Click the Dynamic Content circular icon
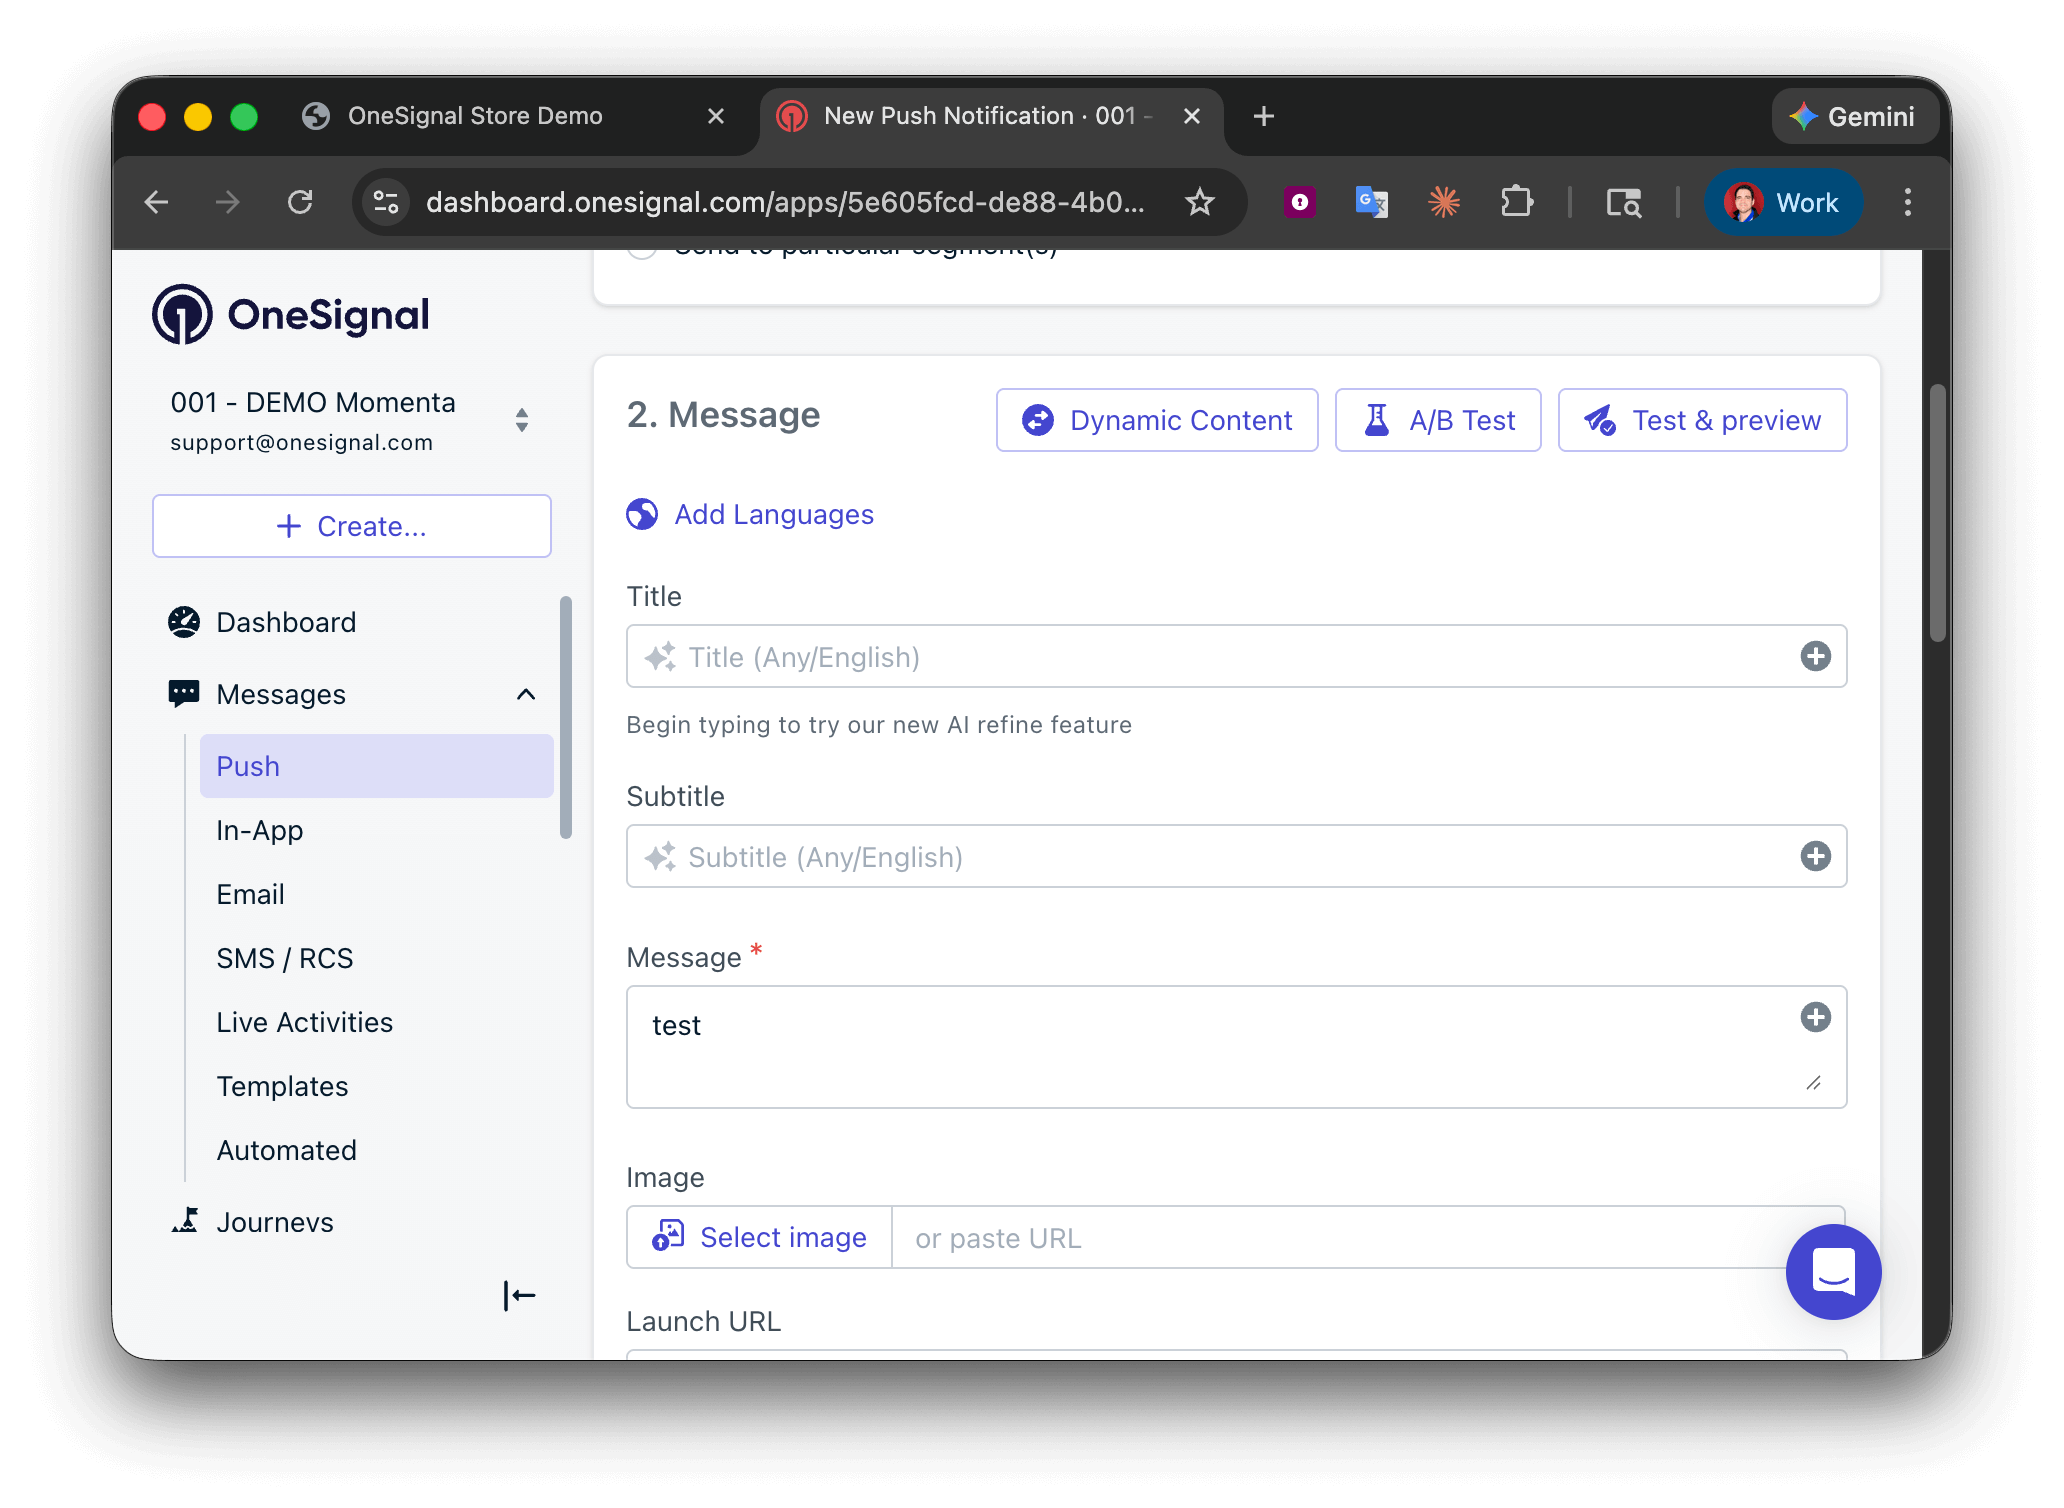Viewport: 2064px width, 1508px height. click(1037, 420)
